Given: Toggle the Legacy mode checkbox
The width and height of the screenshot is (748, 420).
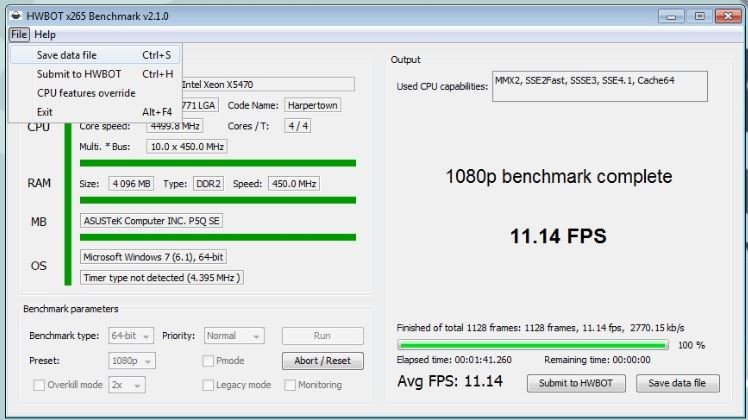Looking at the screenshot, I should click(208, 385).
